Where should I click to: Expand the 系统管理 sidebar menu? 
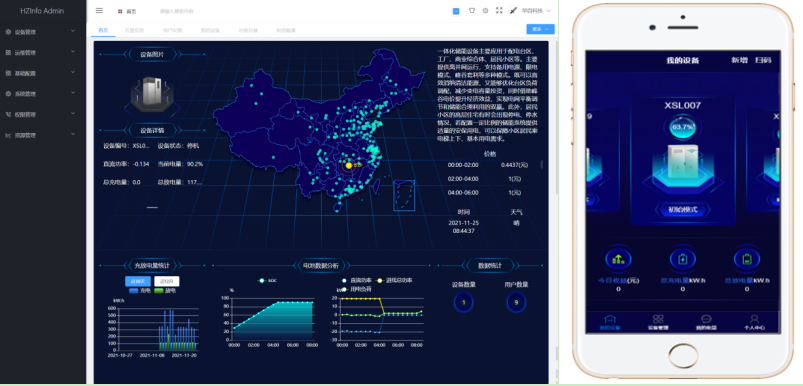point(40,94)
